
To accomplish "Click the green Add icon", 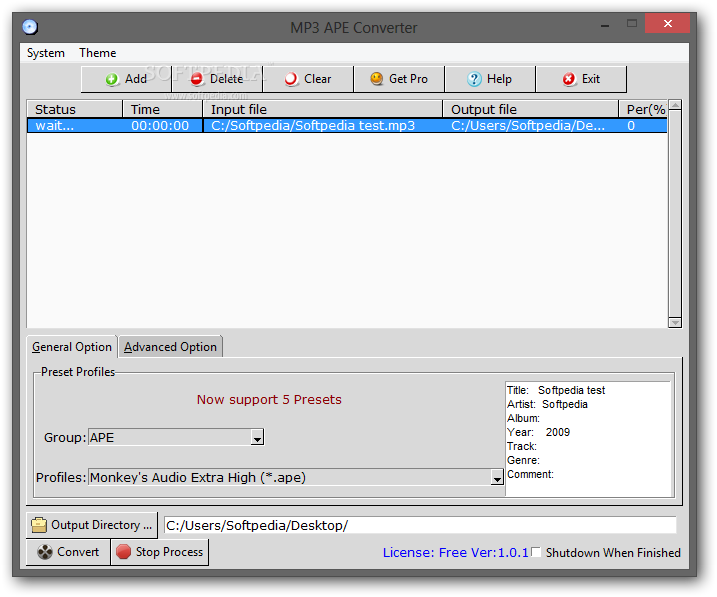I will point(112,80).
